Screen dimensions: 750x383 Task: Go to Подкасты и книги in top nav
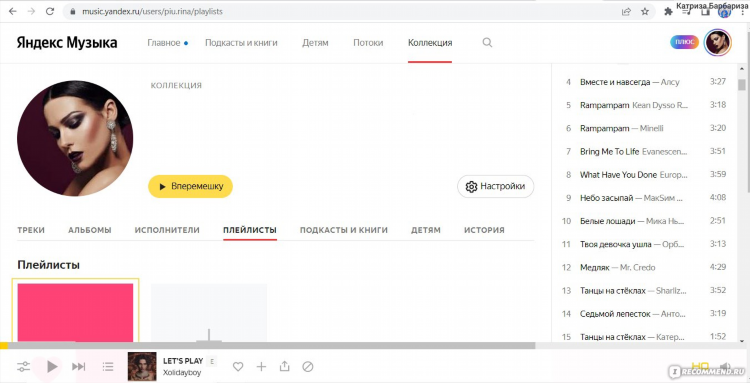click(241, 43)
